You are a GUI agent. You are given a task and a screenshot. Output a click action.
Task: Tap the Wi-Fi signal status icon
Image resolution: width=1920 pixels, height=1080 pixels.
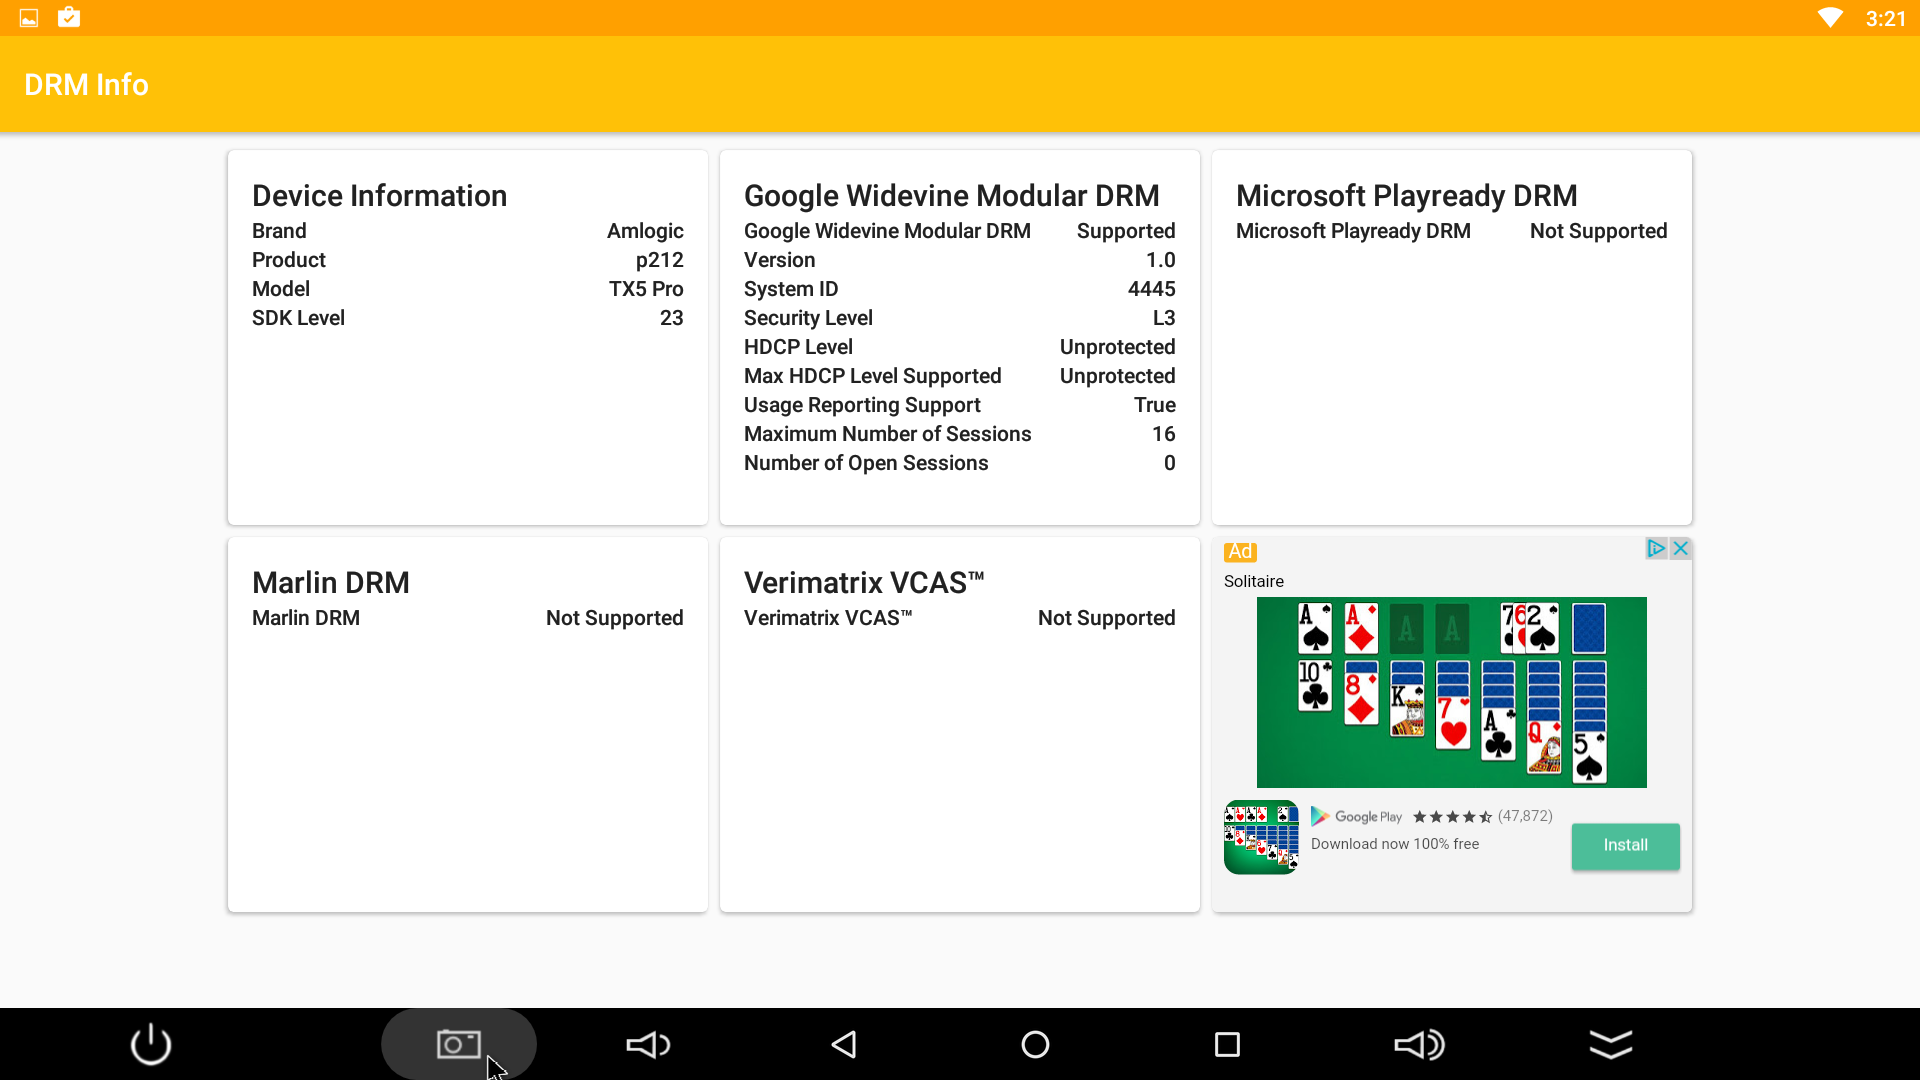tap(1830, 18)
